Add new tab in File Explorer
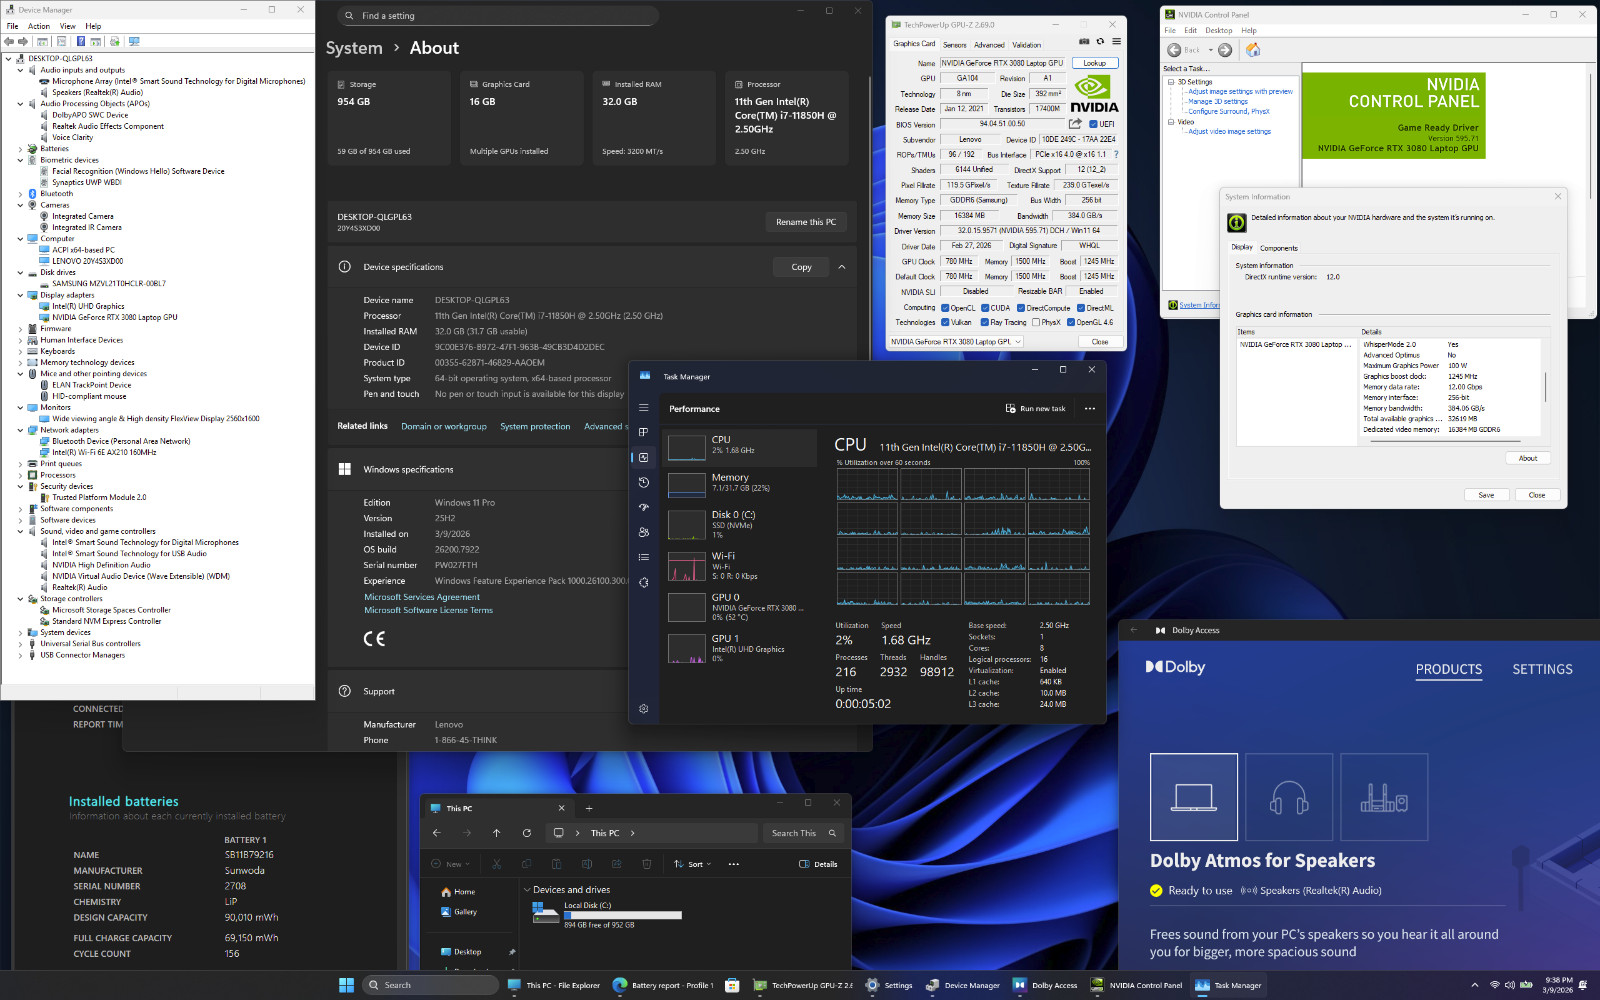This screenshot has width=1600, height=1000. pos(589,808)
